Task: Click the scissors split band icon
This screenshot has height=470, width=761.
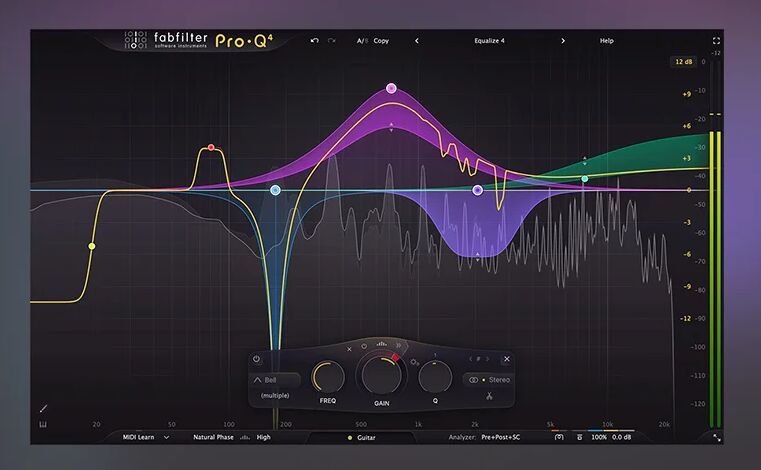Action: point(490,396)
